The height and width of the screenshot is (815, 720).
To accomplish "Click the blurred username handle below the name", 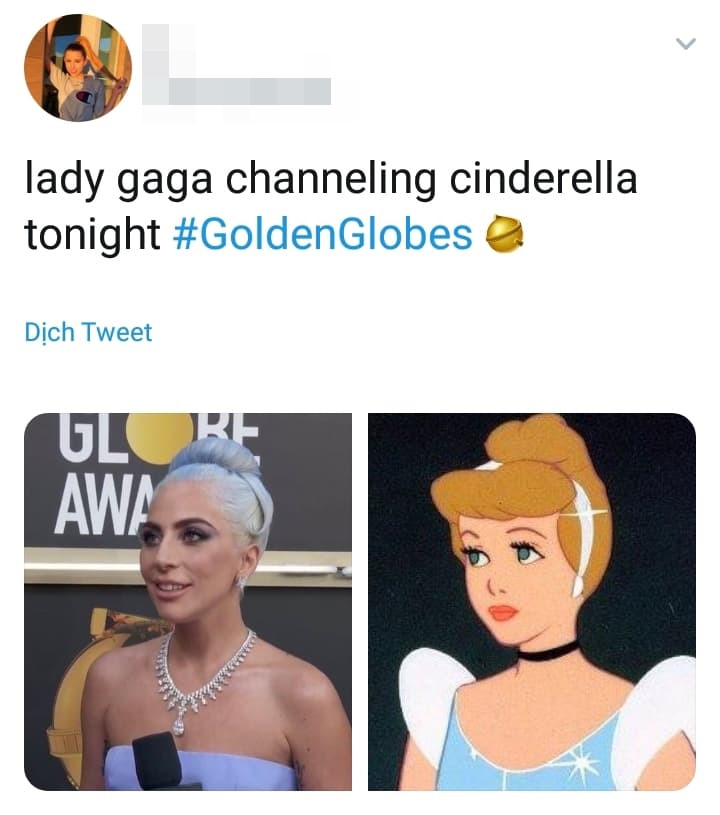I will 250,92.
